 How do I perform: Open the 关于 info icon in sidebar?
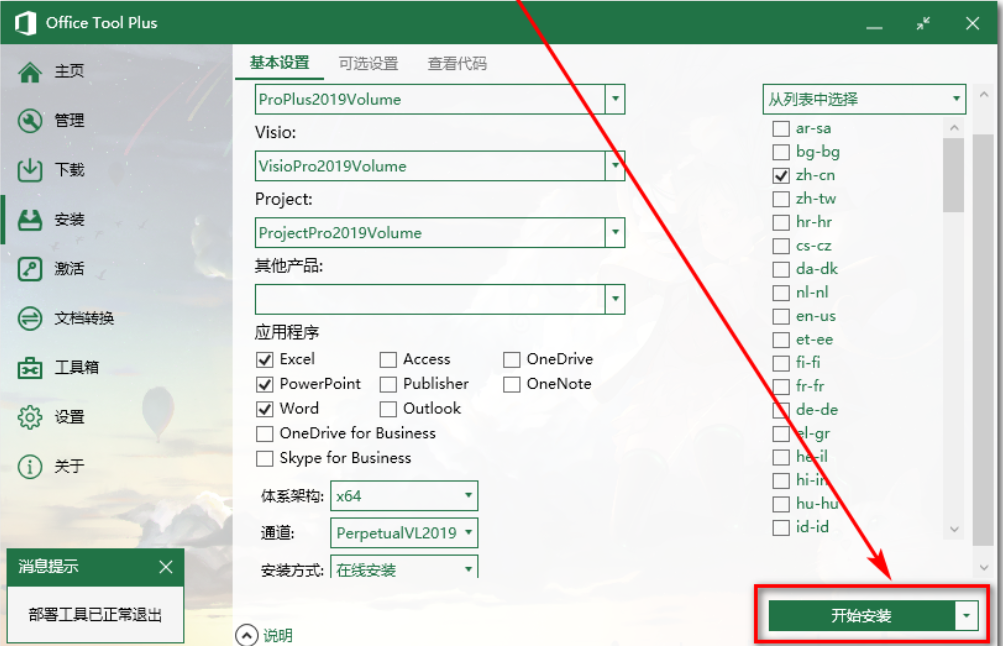click(29, 466)
